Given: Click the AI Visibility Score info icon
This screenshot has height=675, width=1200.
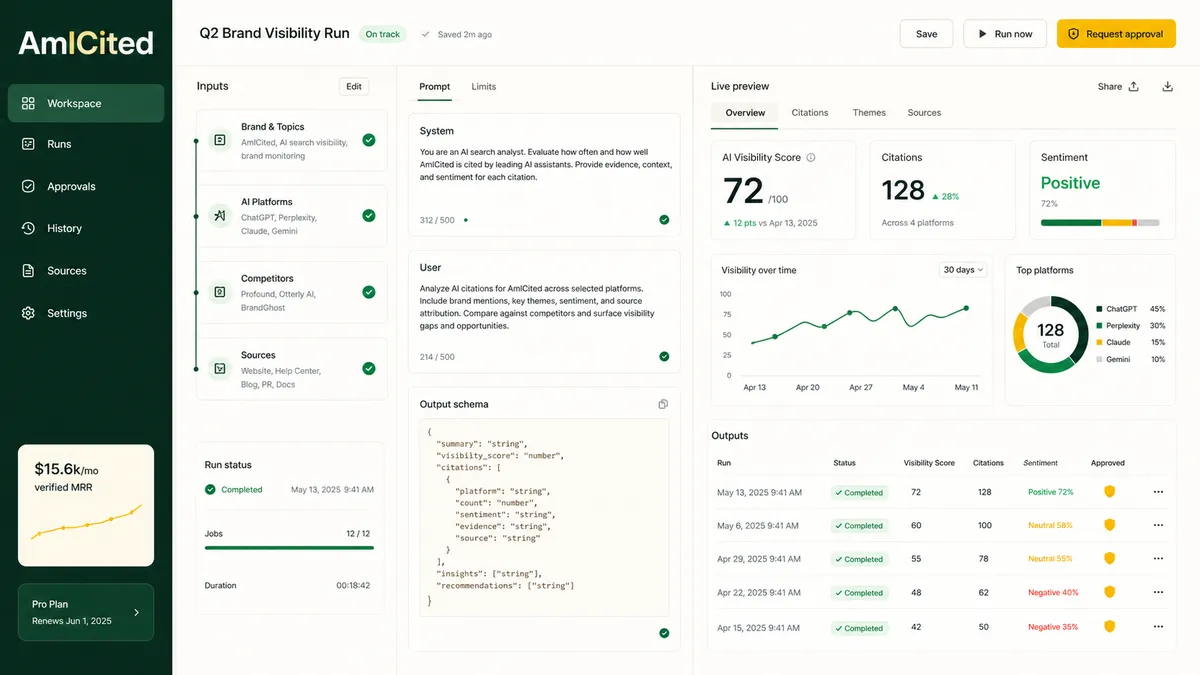Looking at the screenshot, I should 811,158.
